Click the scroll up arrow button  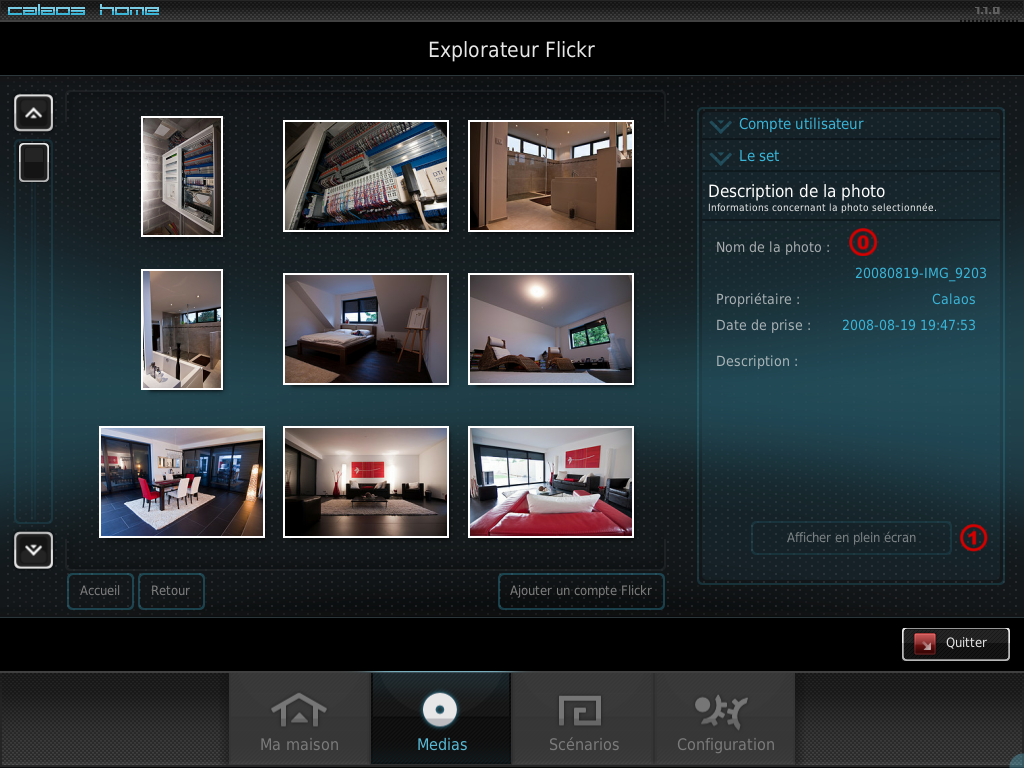(x=33, y=113)
